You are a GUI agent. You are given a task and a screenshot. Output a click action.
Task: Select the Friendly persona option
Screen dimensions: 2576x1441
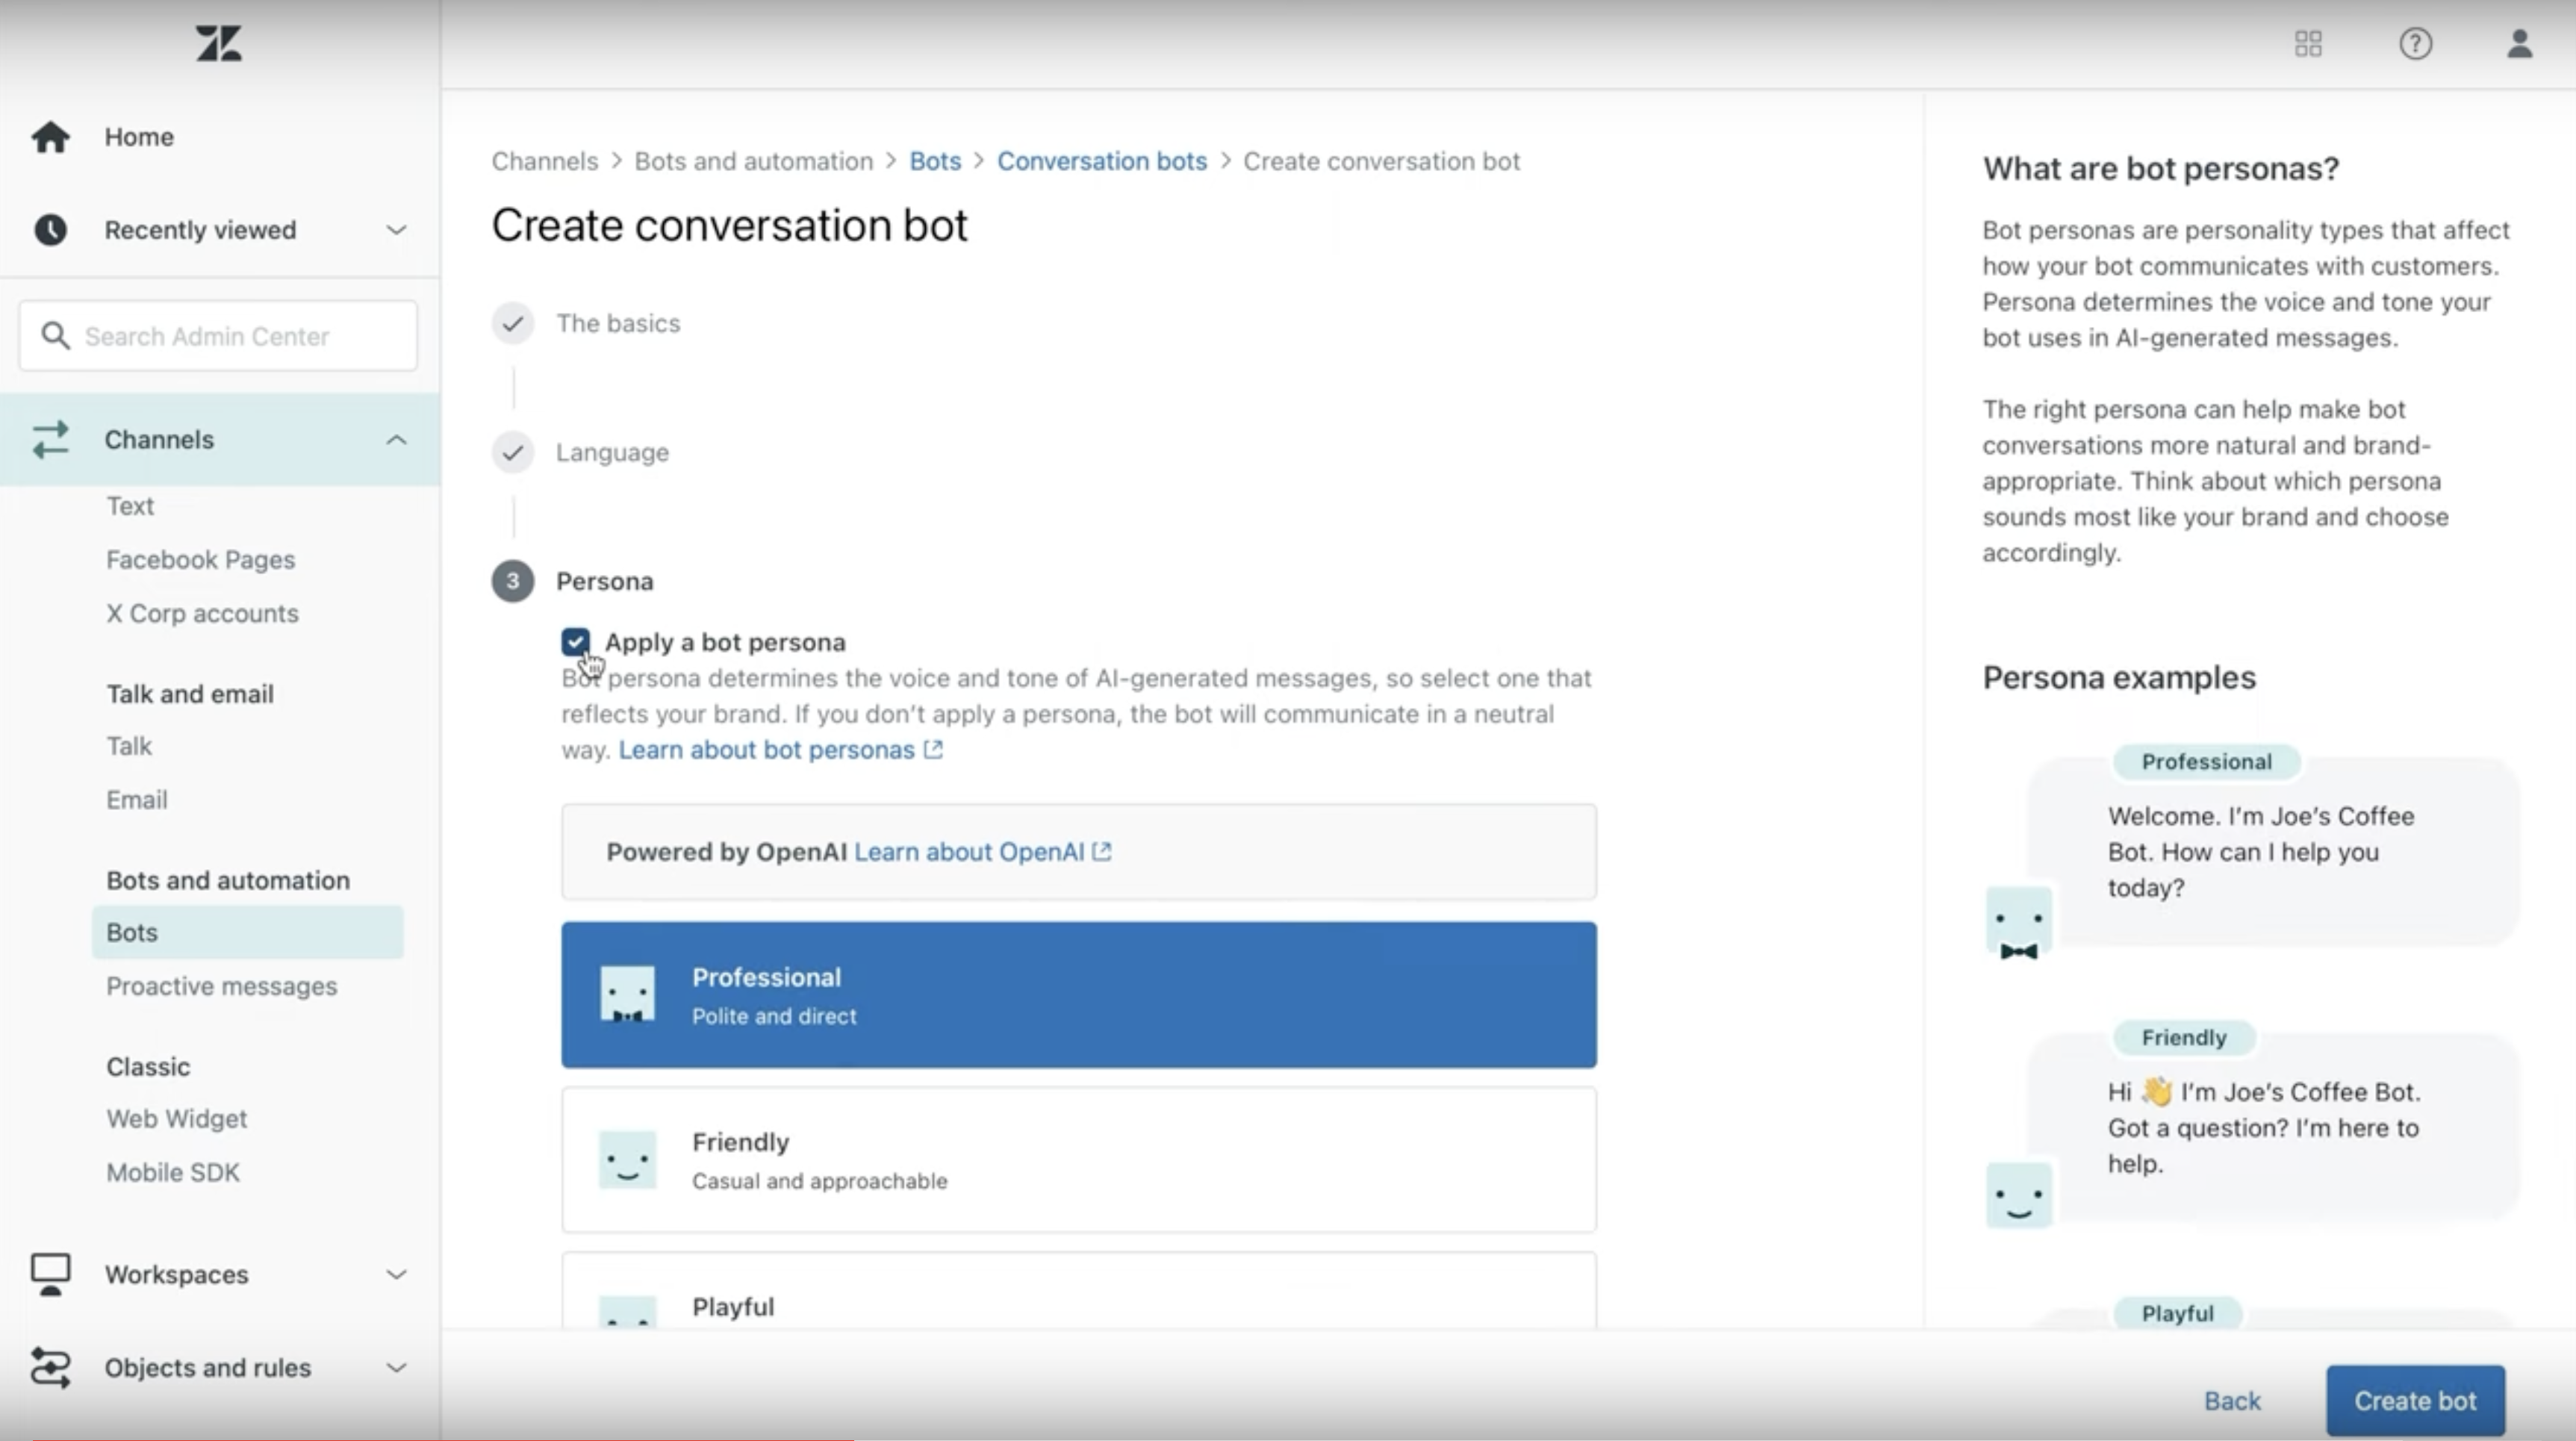[x=1078, y=1160]
